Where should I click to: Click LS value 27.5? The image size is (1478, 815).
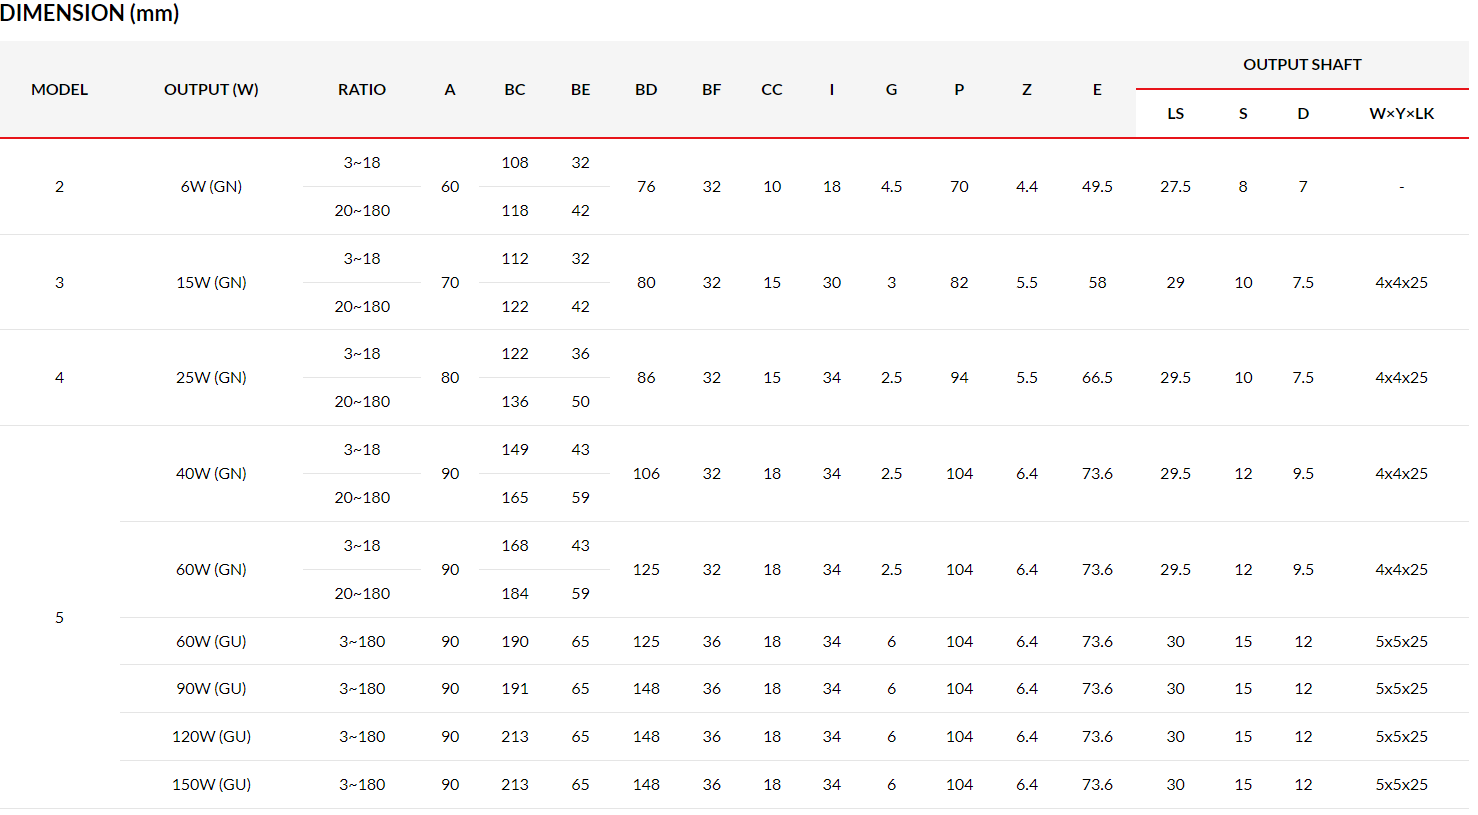1175,186
